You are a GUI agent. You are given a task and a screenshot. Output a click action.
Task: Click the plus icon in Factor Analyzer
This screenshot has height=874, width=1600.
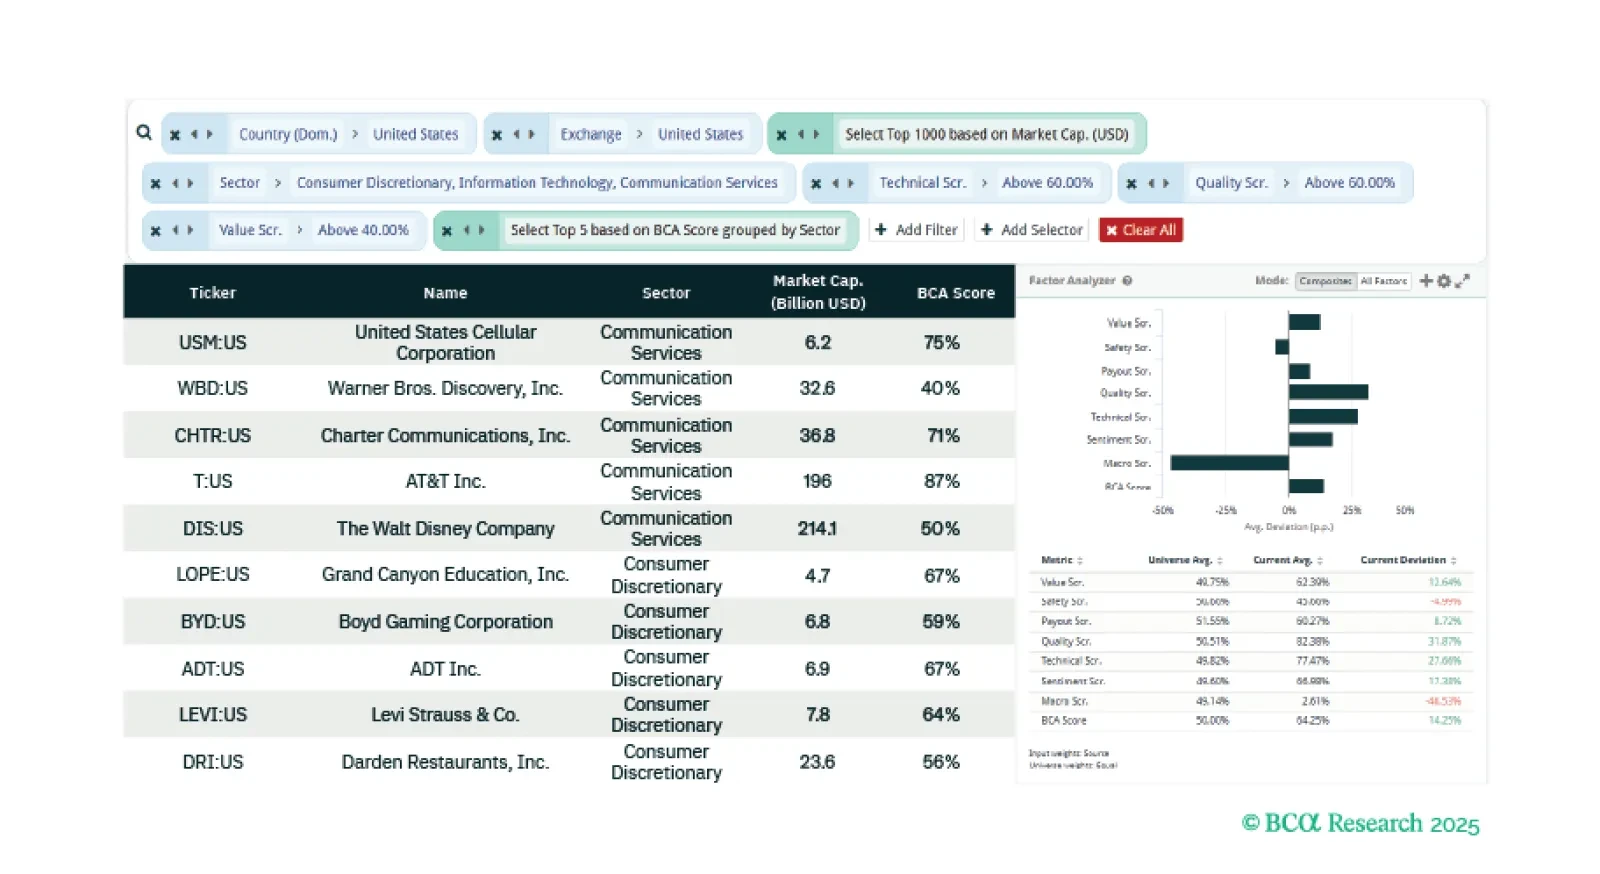click(x=1426, y=281)
